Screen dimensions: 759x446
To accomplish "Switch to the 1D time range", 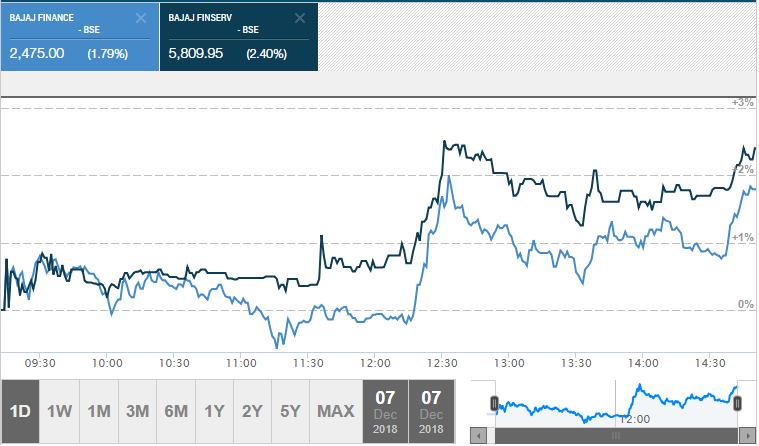I will [x=20, y=412].
